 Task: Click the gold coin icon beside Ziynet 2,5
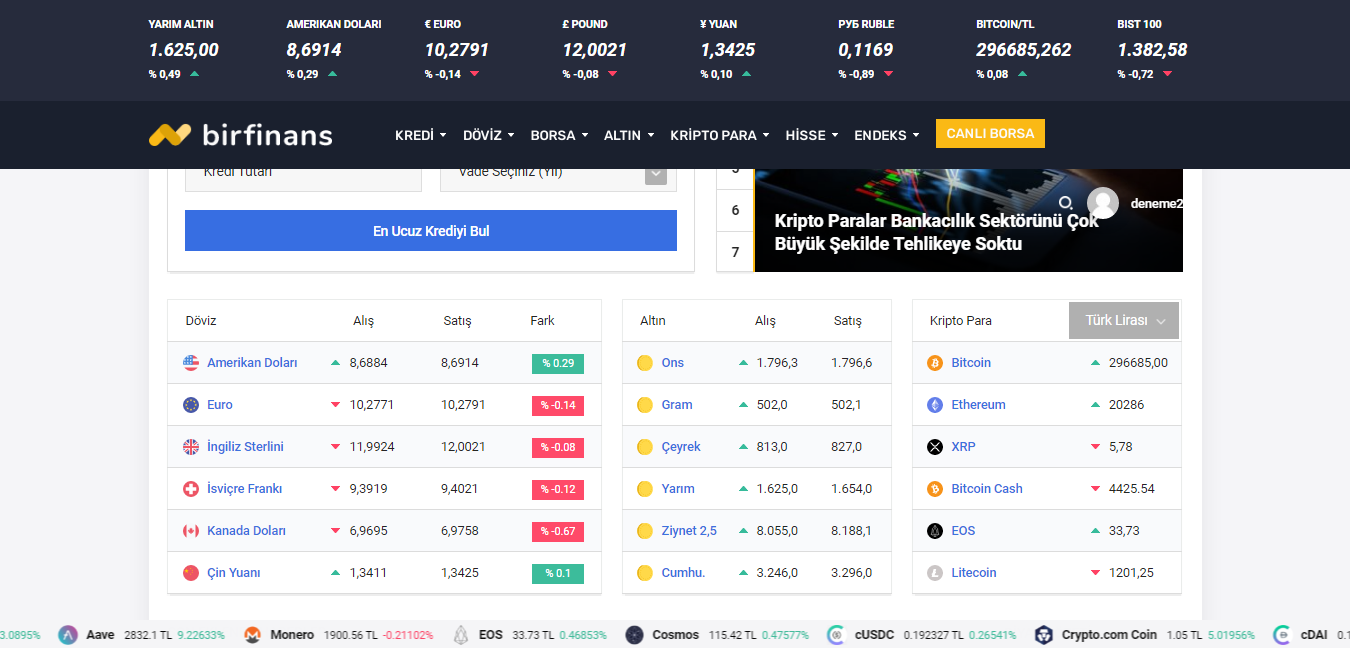[645, 531]
